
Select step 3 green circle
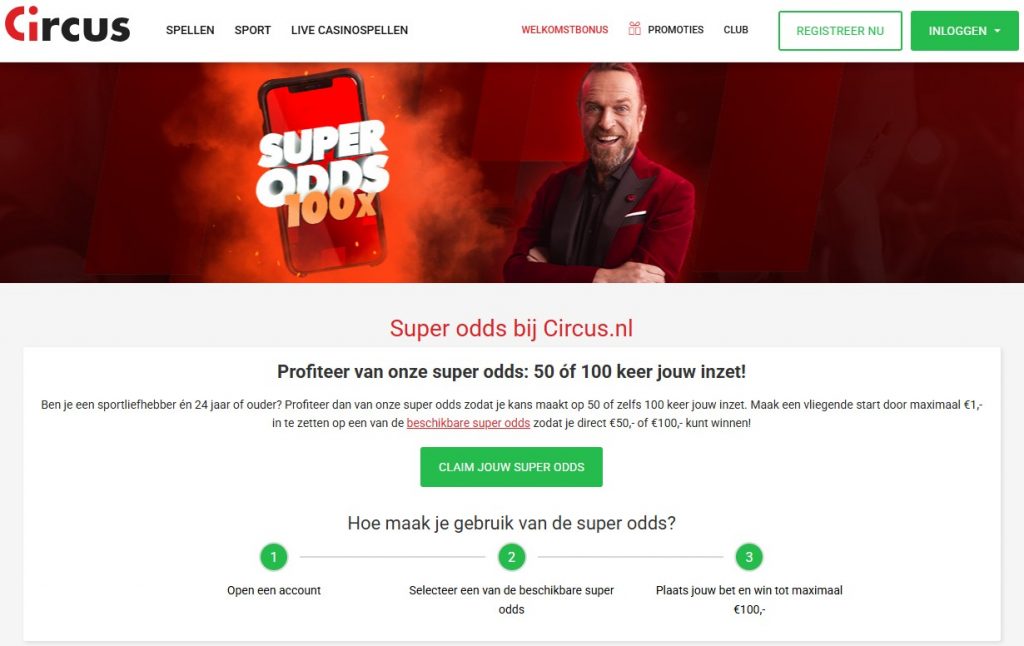[749, 557]
